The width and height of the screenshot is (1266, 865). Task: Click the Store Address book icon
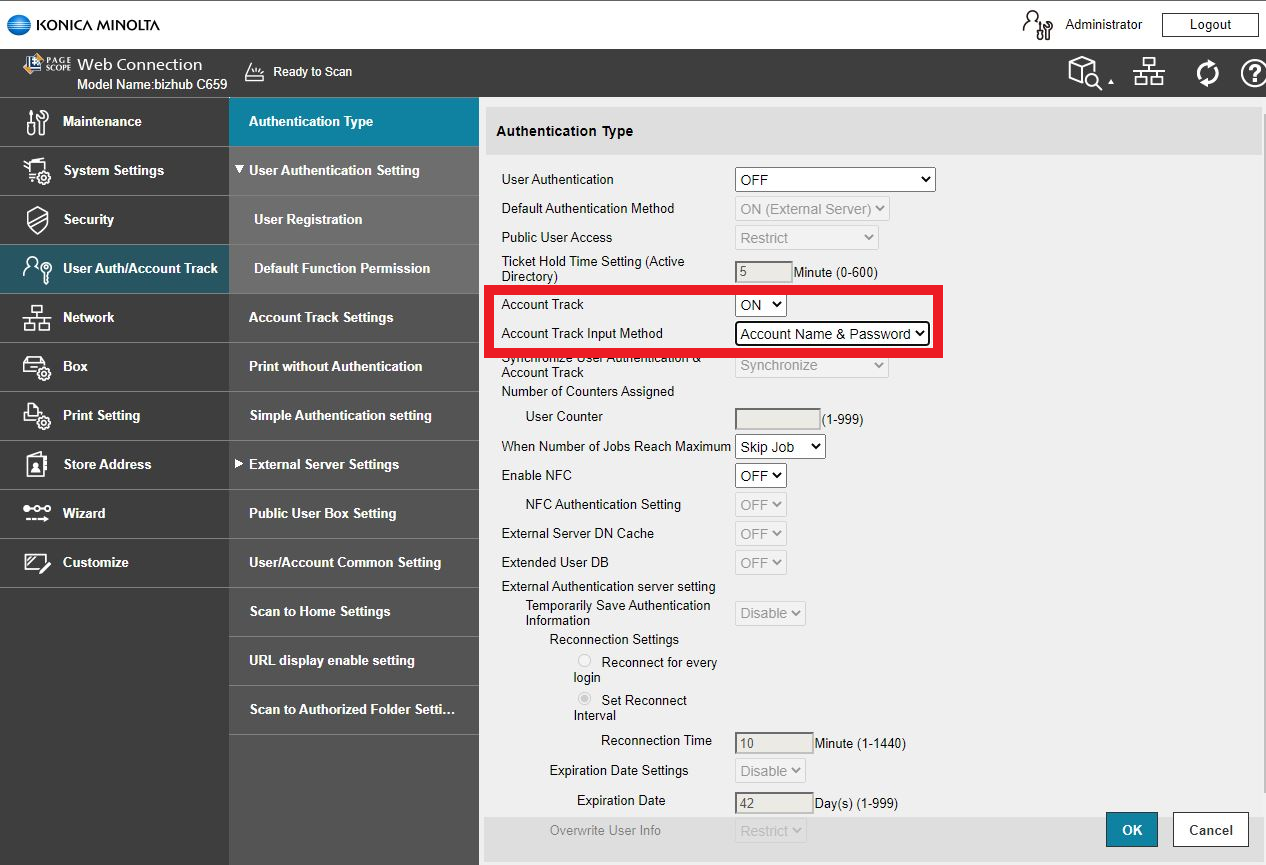click(37, 465)
